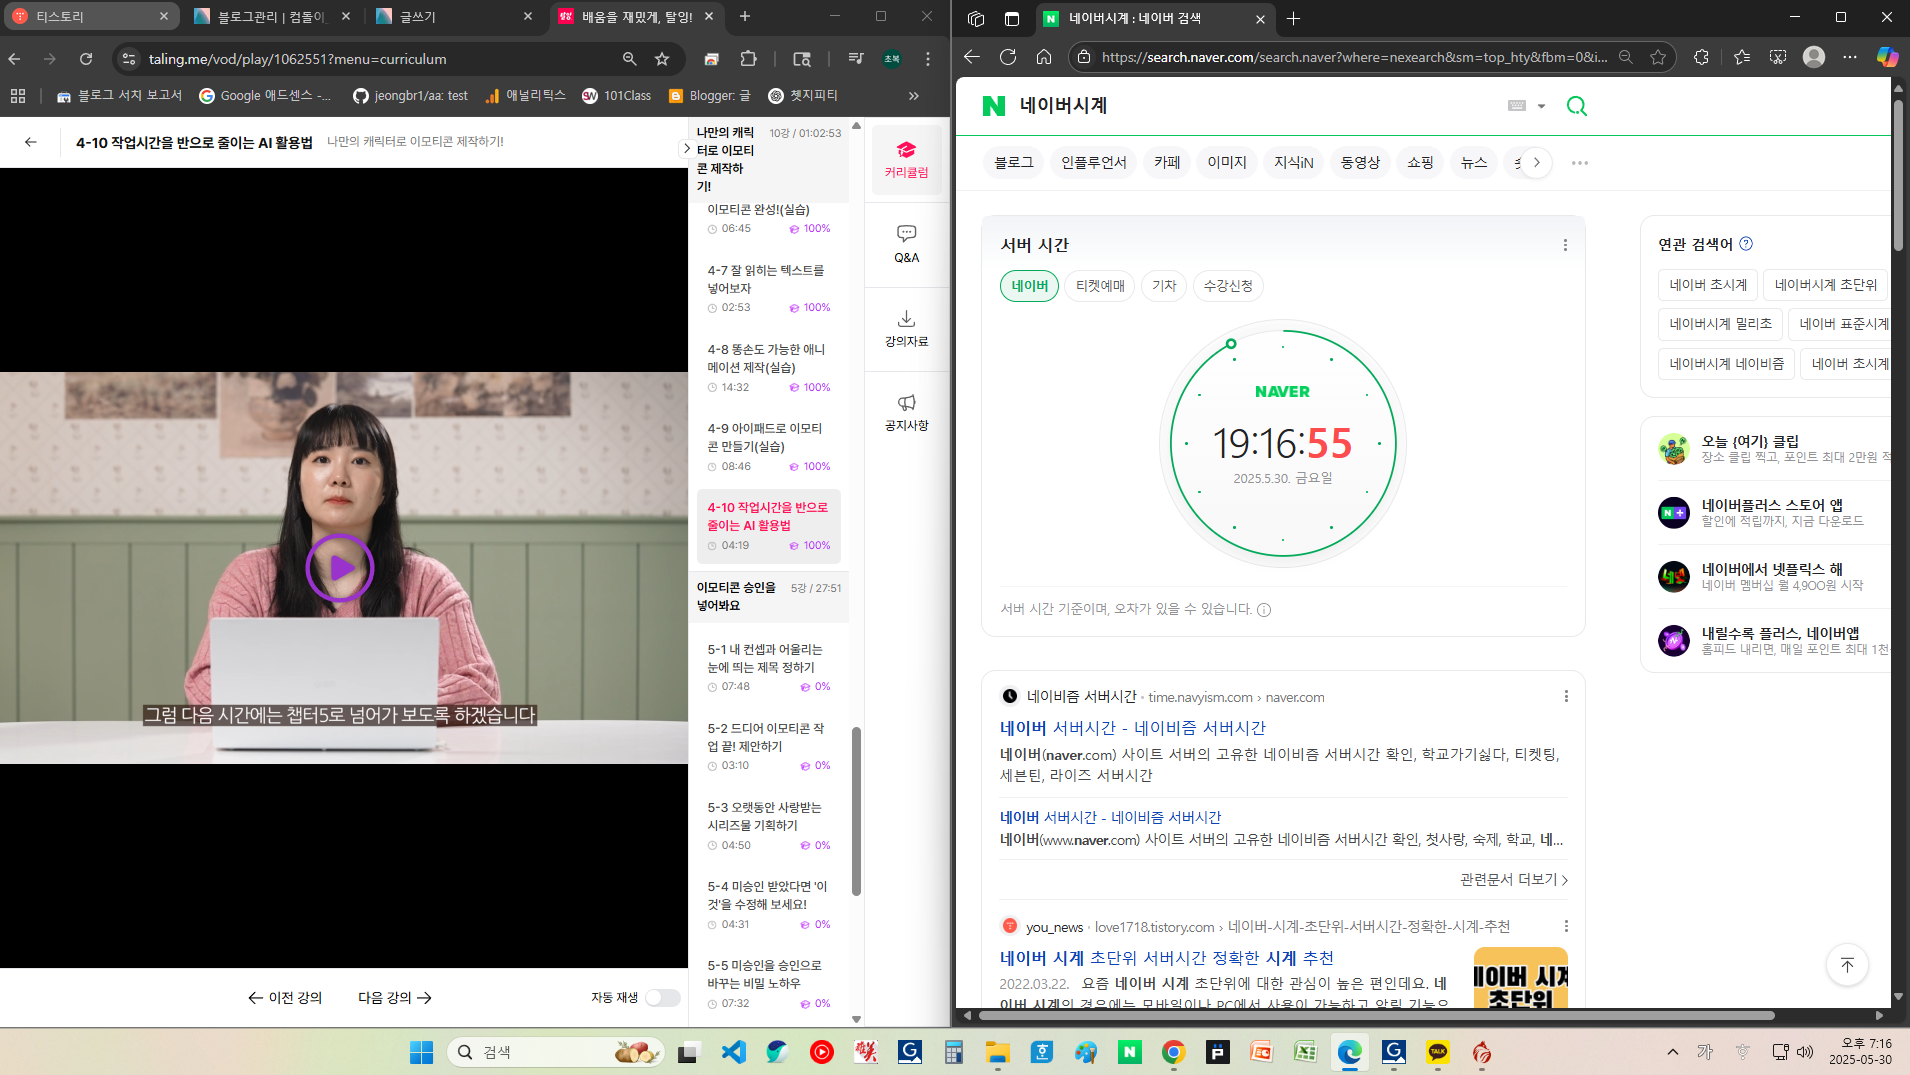
Task: Open 네이비즘 result options menu
Action: pos(1566,696)
